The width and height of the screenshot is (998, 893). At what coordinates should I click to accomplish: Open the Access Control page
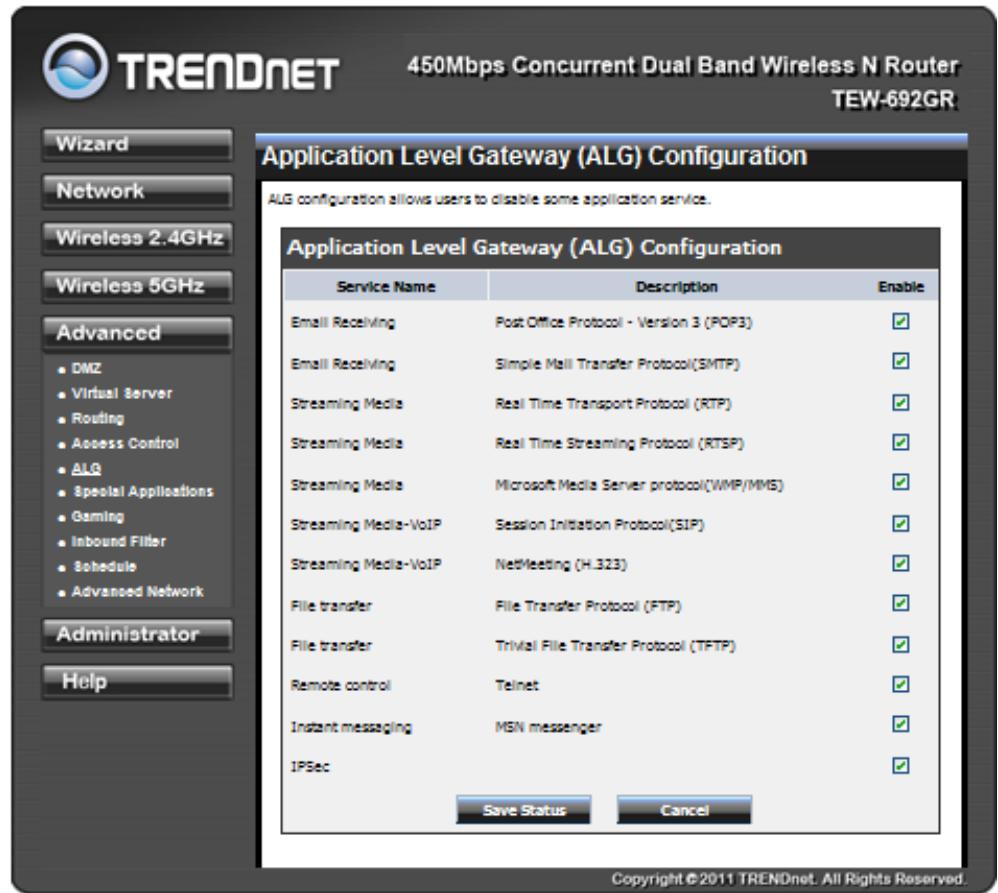click(x=125, y=443)
